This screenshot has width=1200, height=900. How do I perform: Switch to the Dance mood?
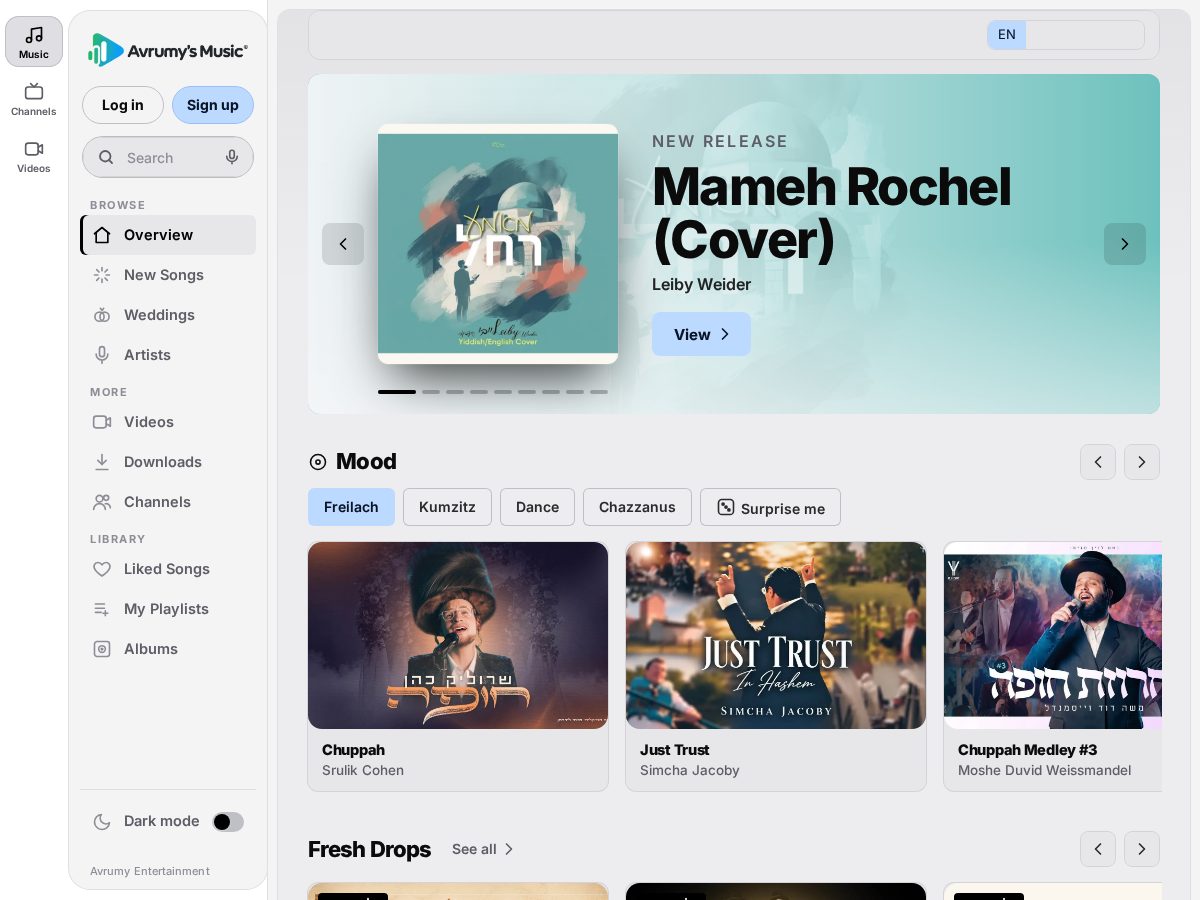(x=537, y=507)
